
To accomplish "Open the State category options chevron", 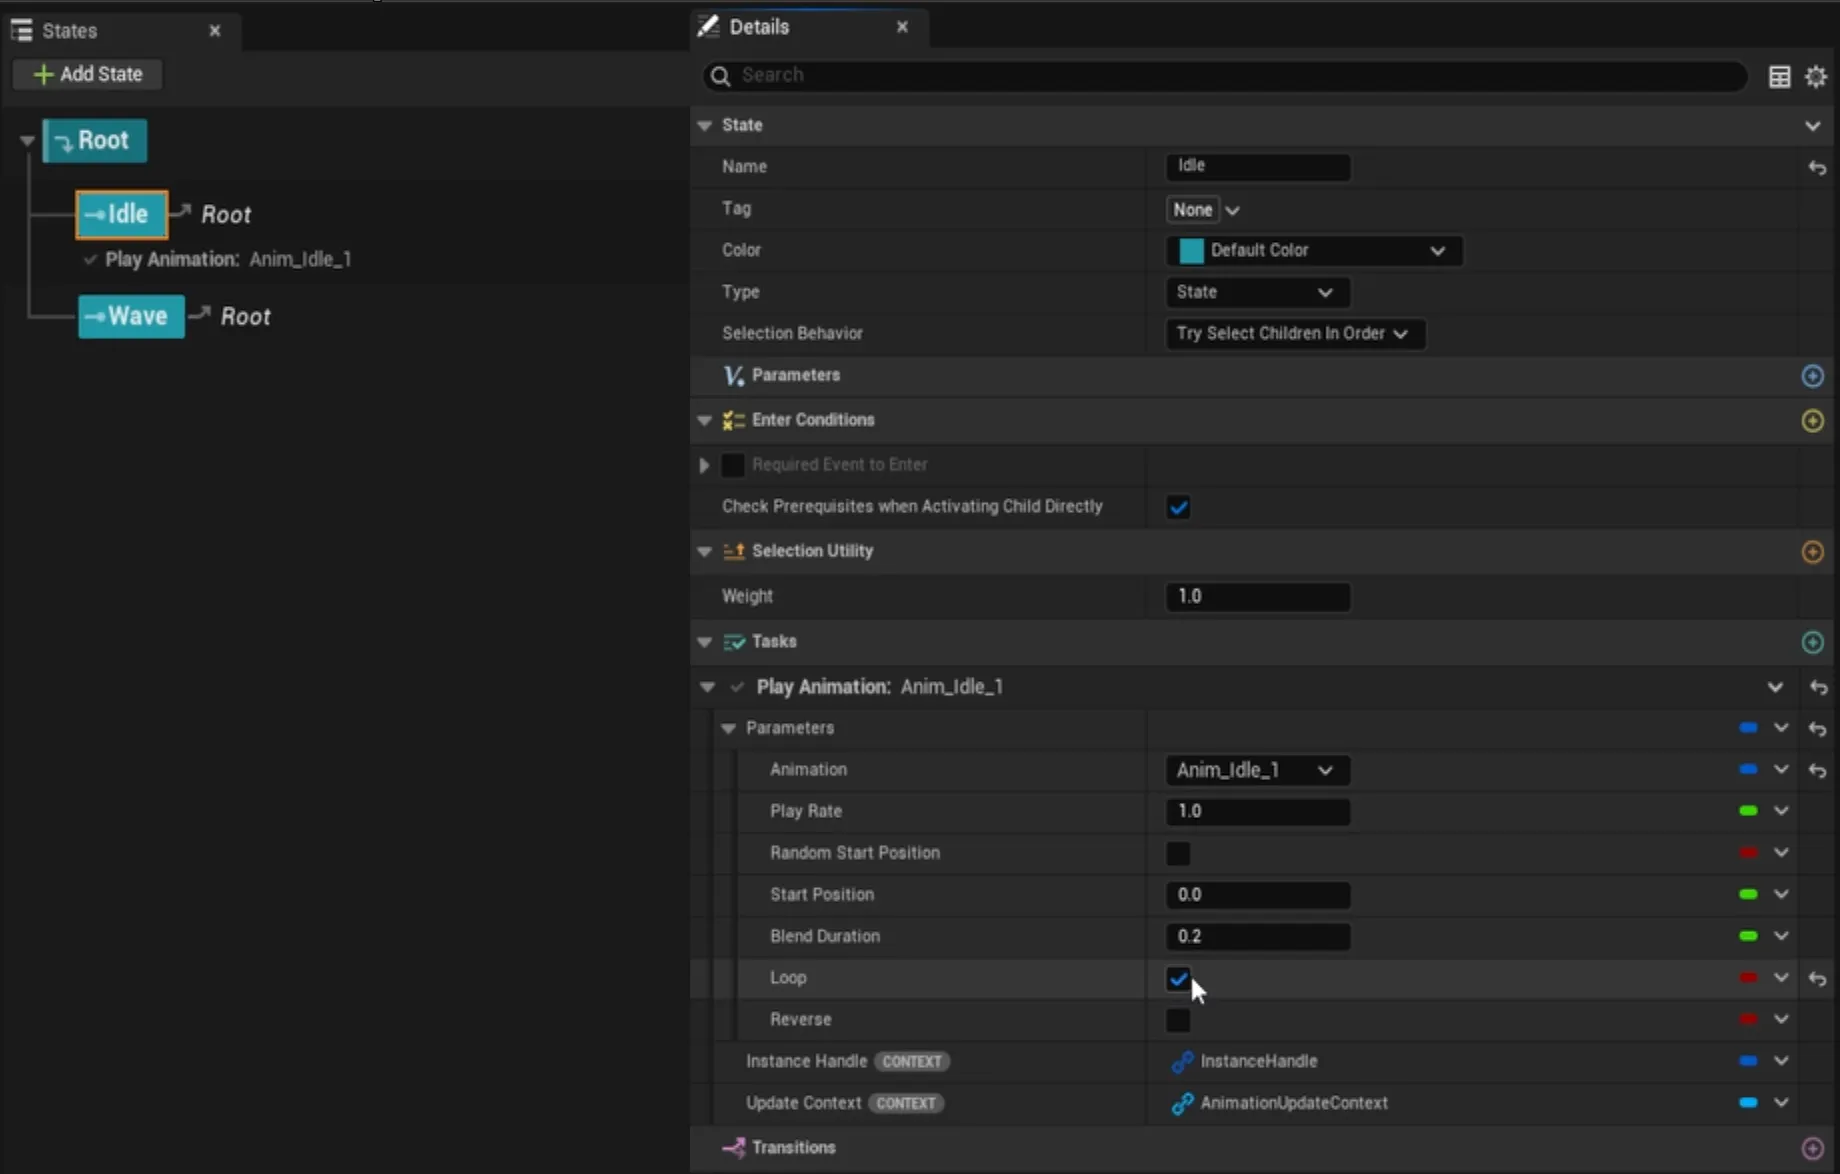I will pos(1812,126).
